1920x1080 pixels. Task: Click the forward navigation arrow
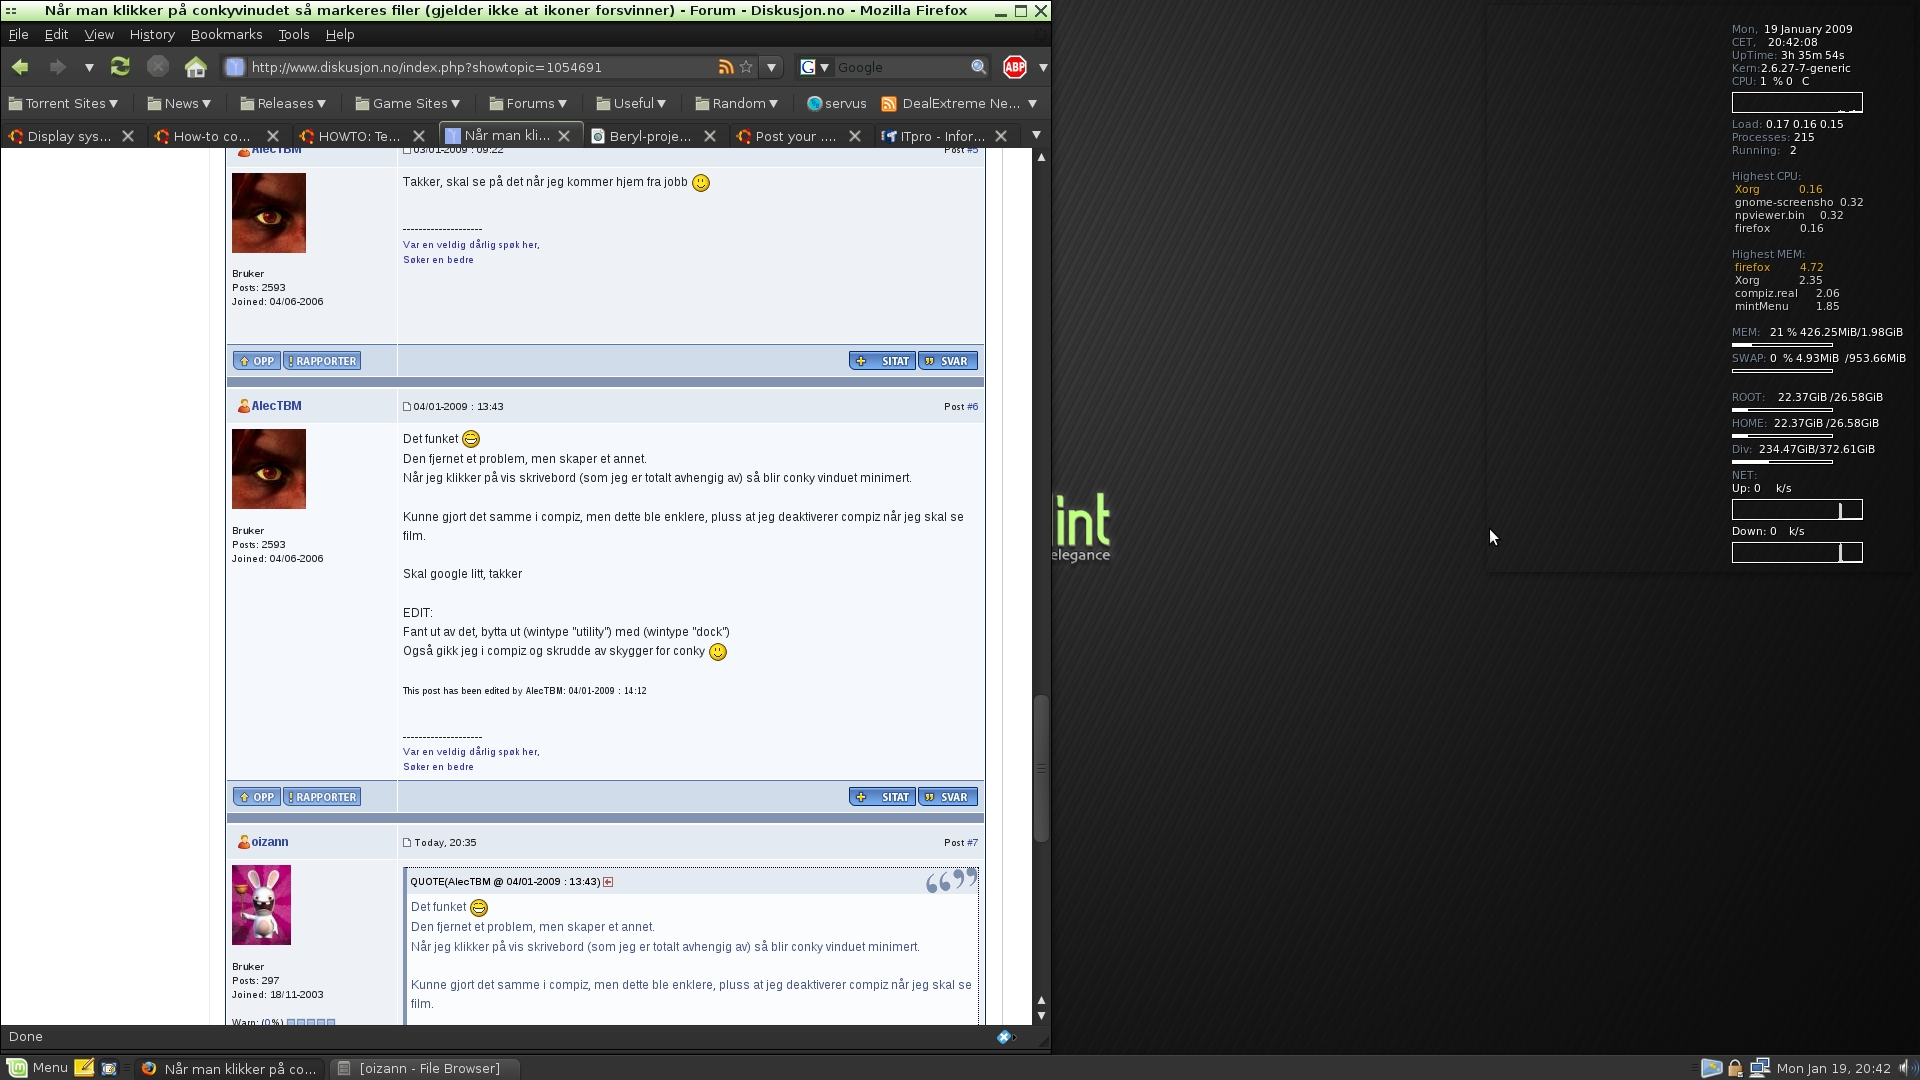tap(57, 67)
